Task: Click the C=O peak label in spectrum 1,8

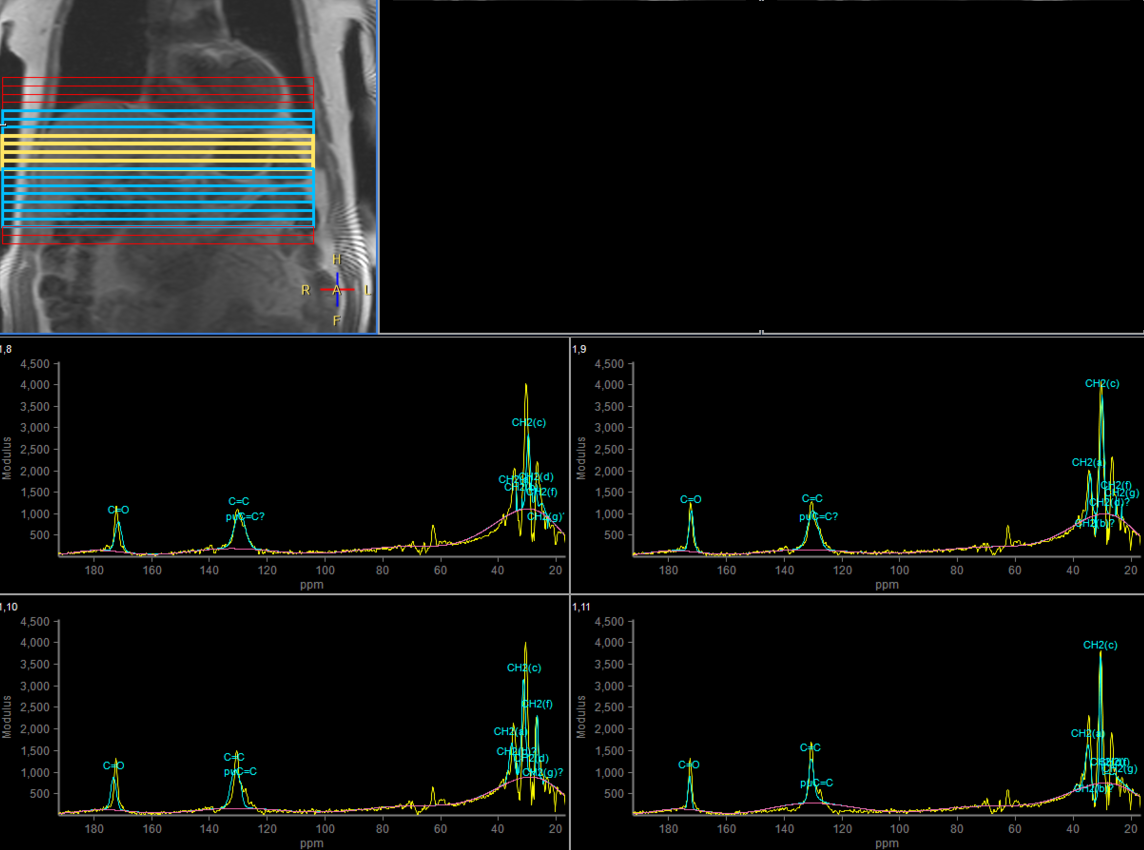Action: 119,510
